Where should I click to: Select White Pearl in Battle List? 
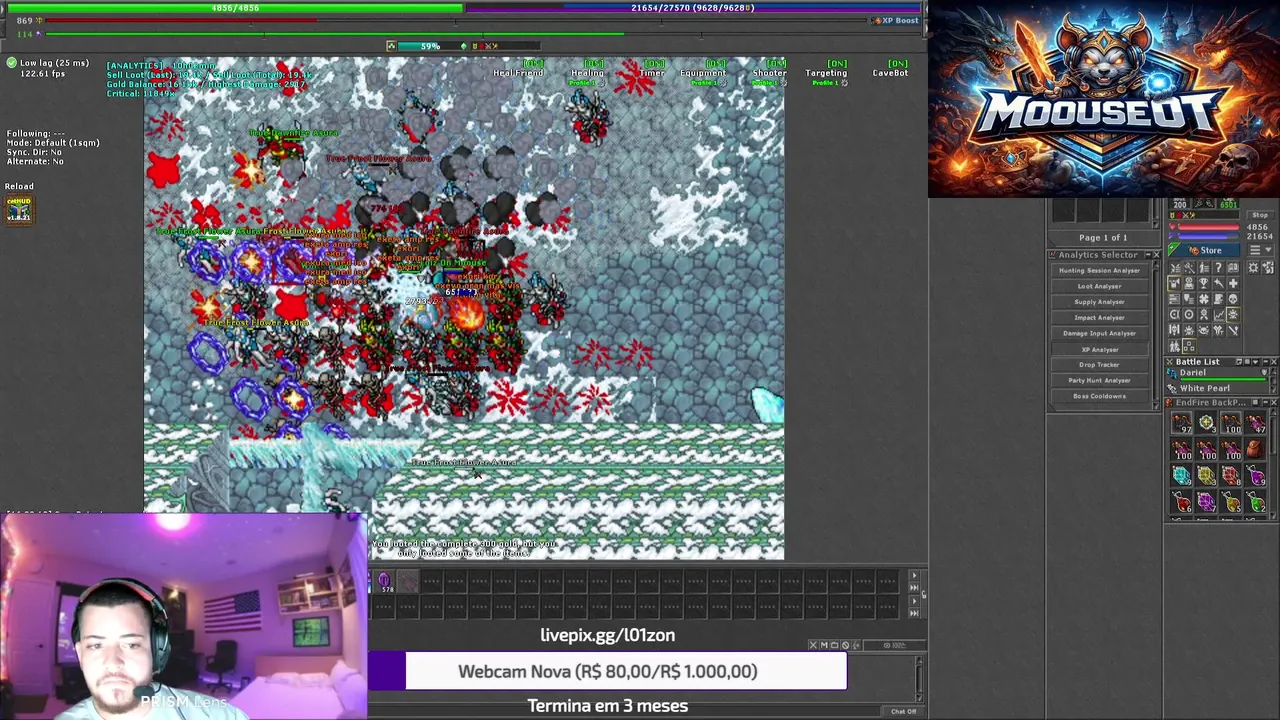(x=1215, y=388)
